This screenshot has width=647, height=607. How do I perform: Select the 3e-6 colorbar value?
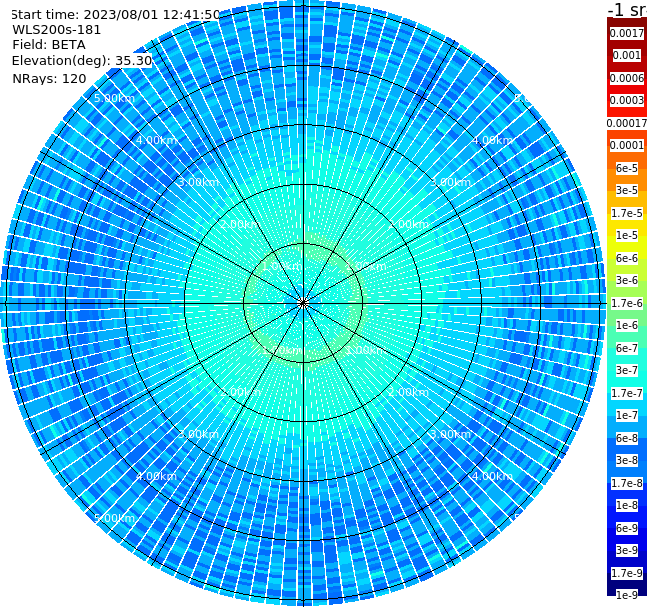pyautogui.click(x=627, y=280)
